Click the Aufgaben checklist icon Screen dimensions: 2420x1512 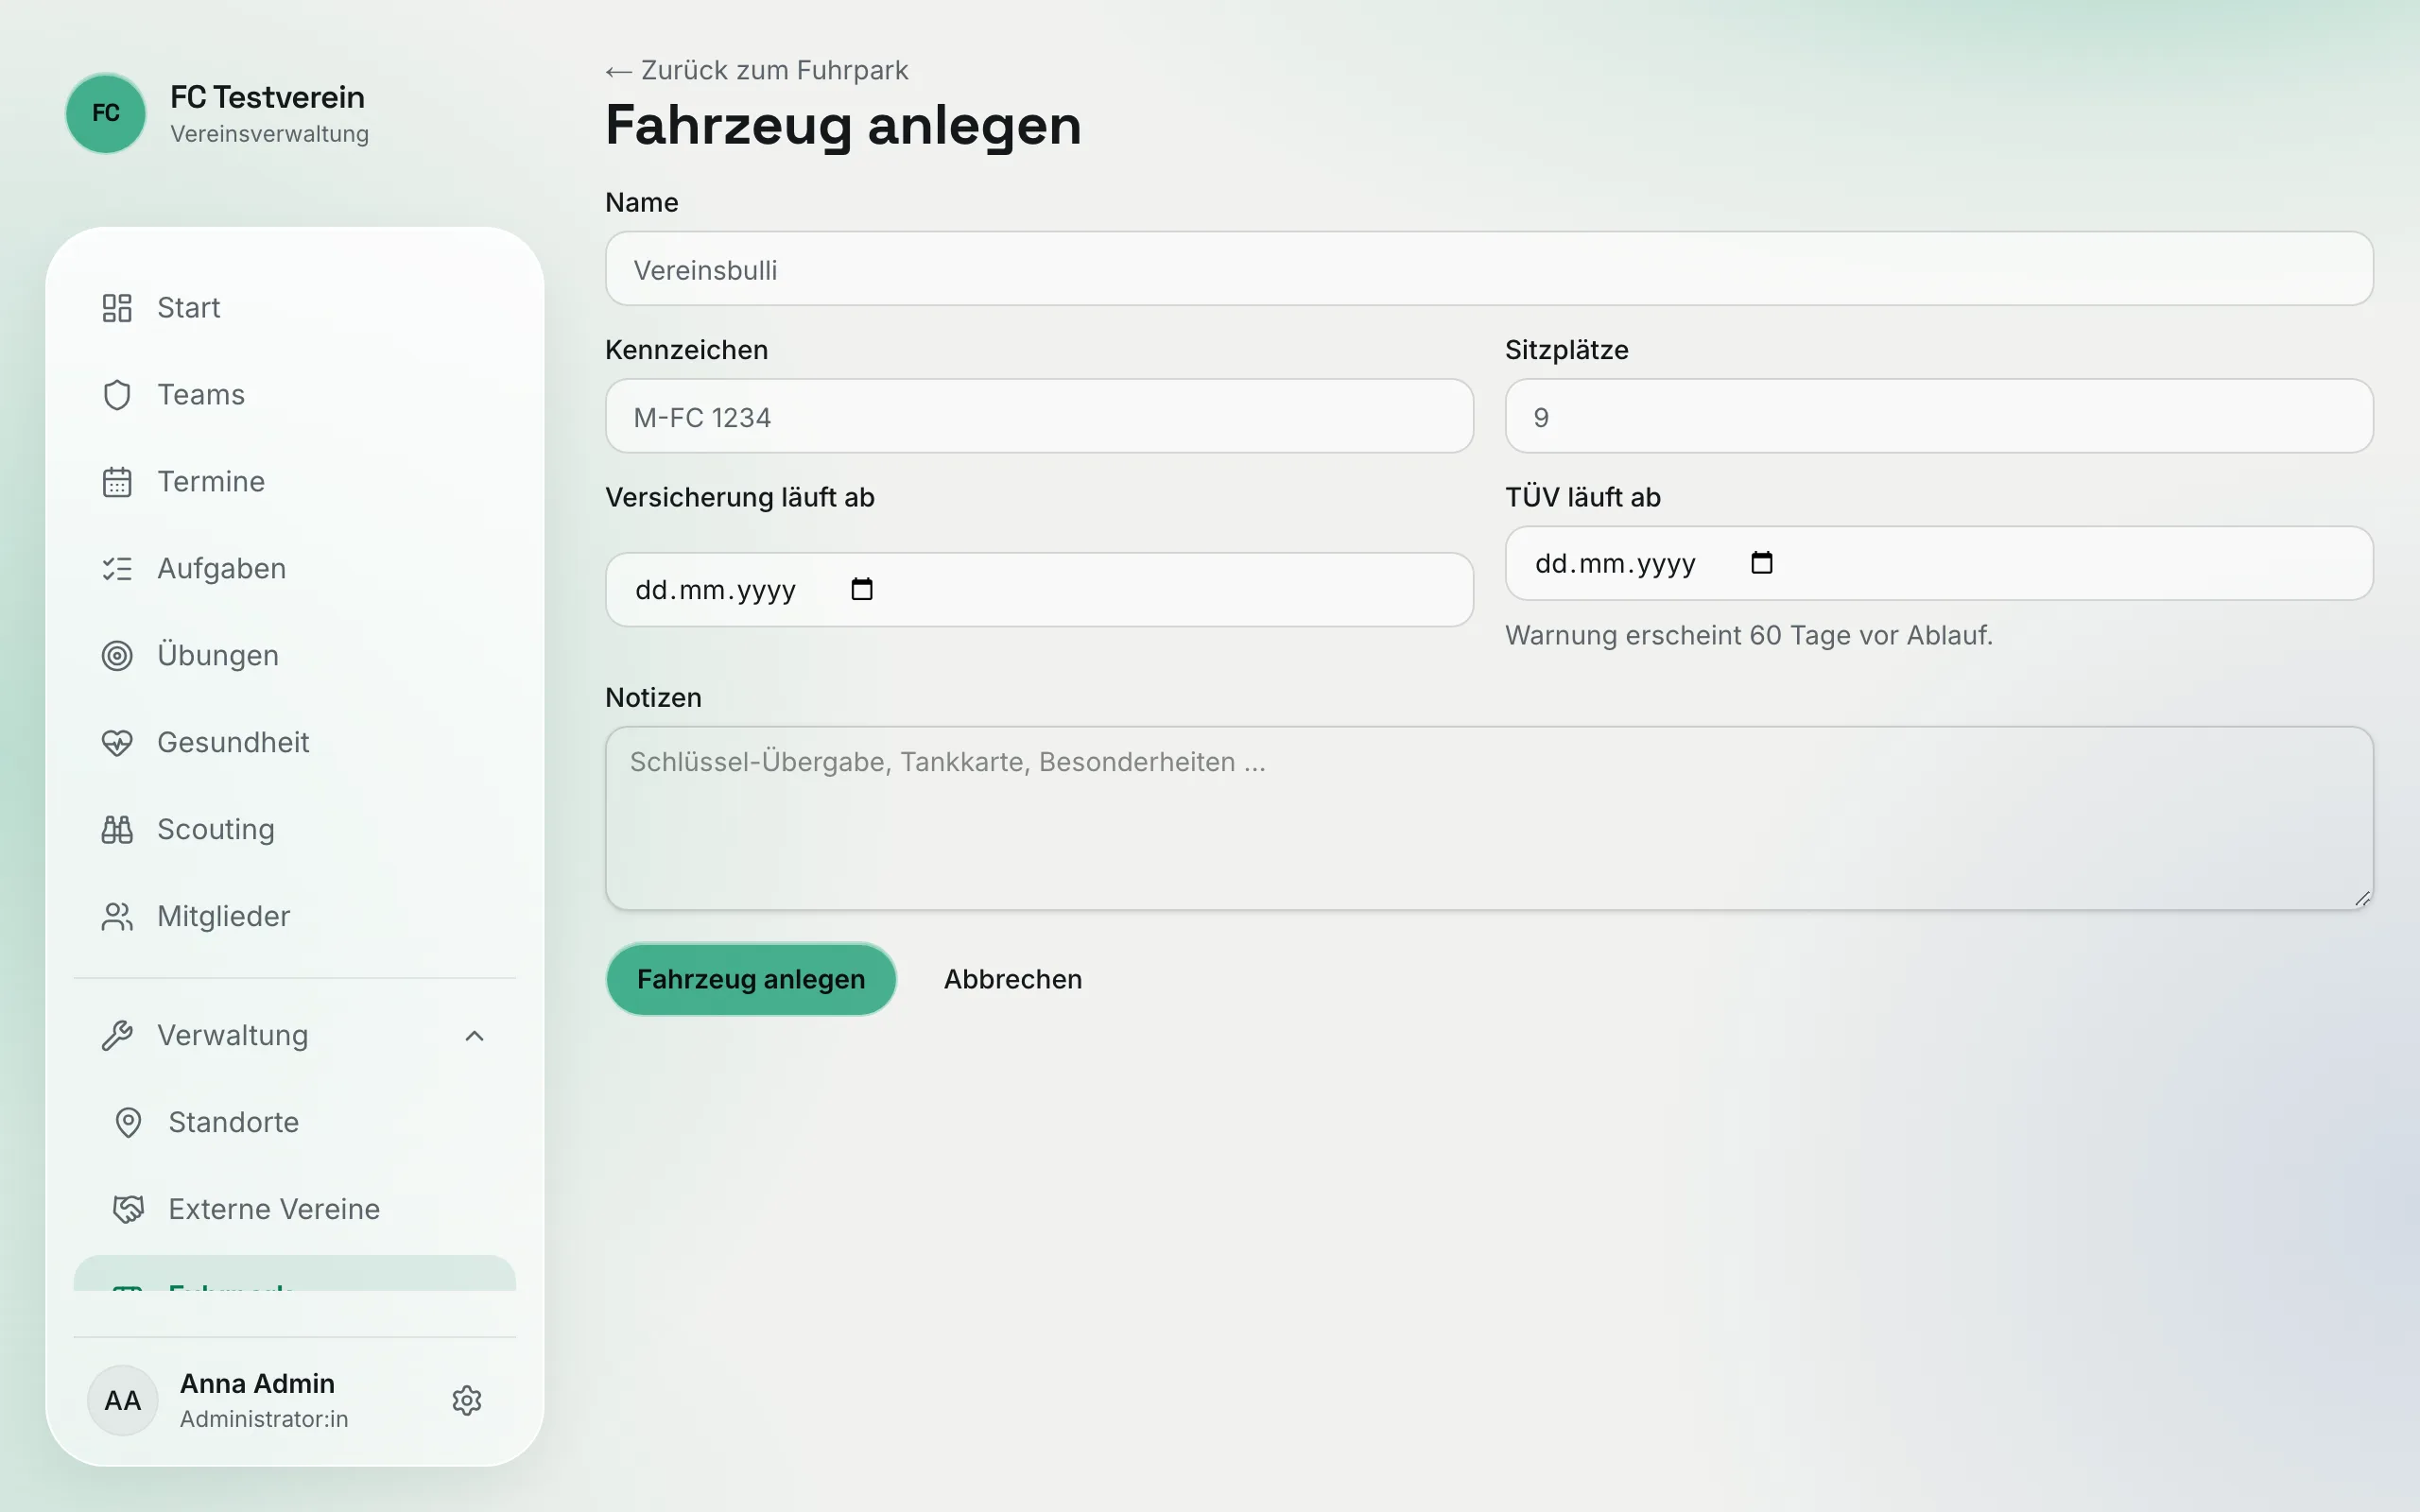[x=117, y=569]
